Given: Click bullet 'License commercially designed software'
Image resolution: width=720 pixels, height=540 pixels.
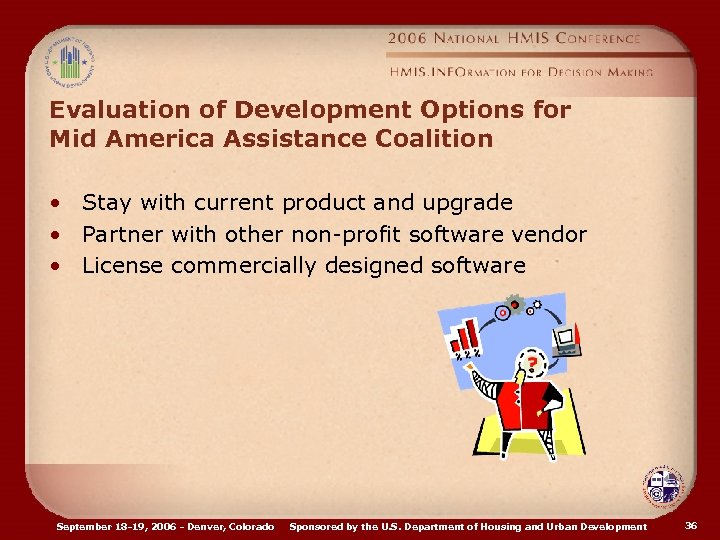Looking at the screenshot, I should pyautogui.click(x=304, y=266).
